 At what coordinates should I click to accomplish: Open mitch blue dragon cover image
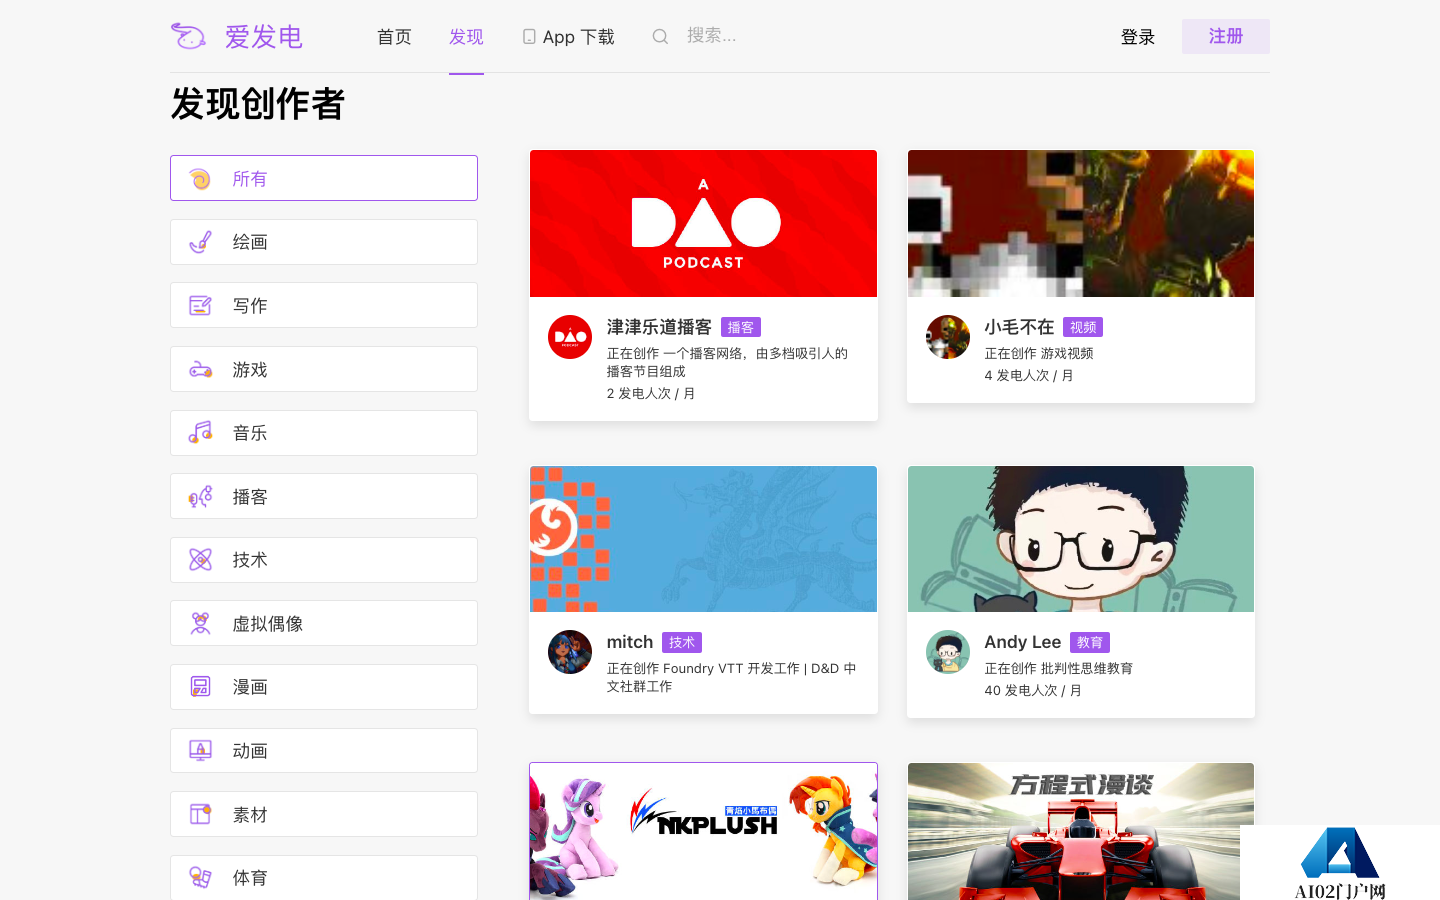703,539
